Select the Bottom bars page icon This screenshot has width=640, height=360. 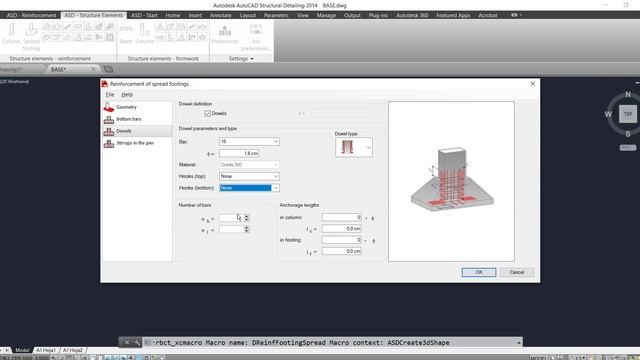109,119
